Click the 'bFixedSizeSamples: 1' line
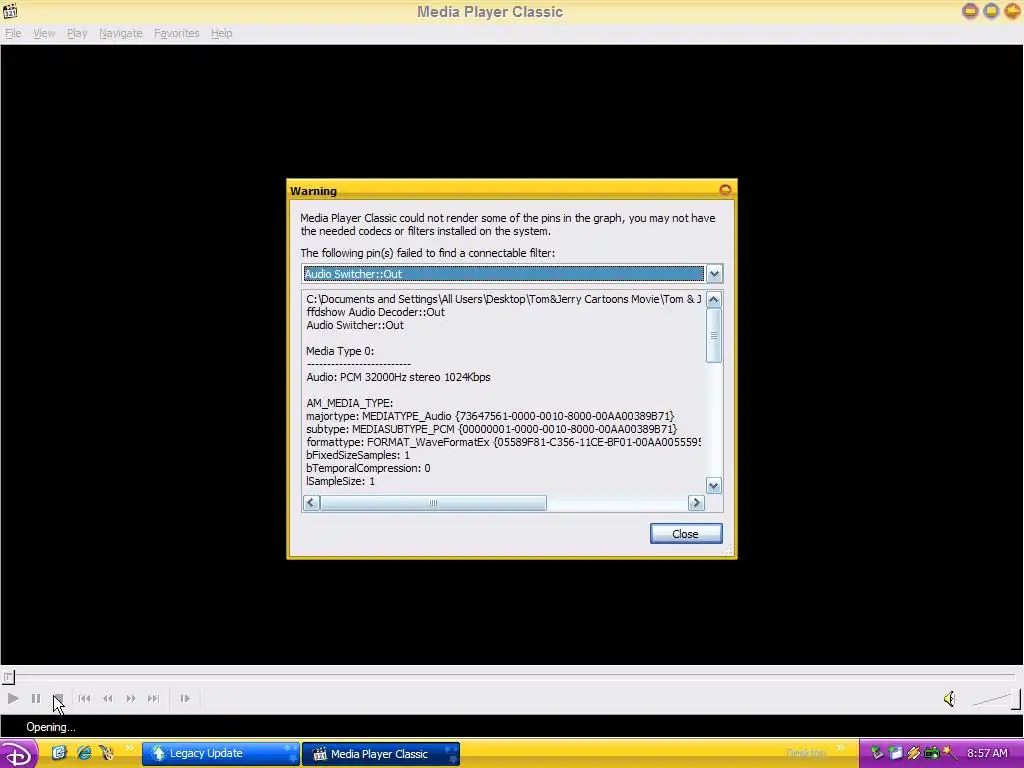 (358, 455)
